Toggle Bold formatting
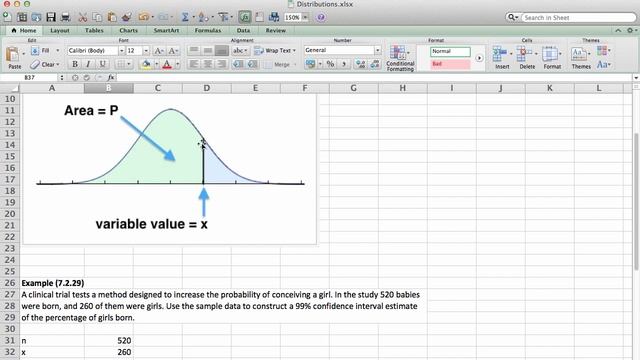The image size is (640, 360). (x=75, y=64)
